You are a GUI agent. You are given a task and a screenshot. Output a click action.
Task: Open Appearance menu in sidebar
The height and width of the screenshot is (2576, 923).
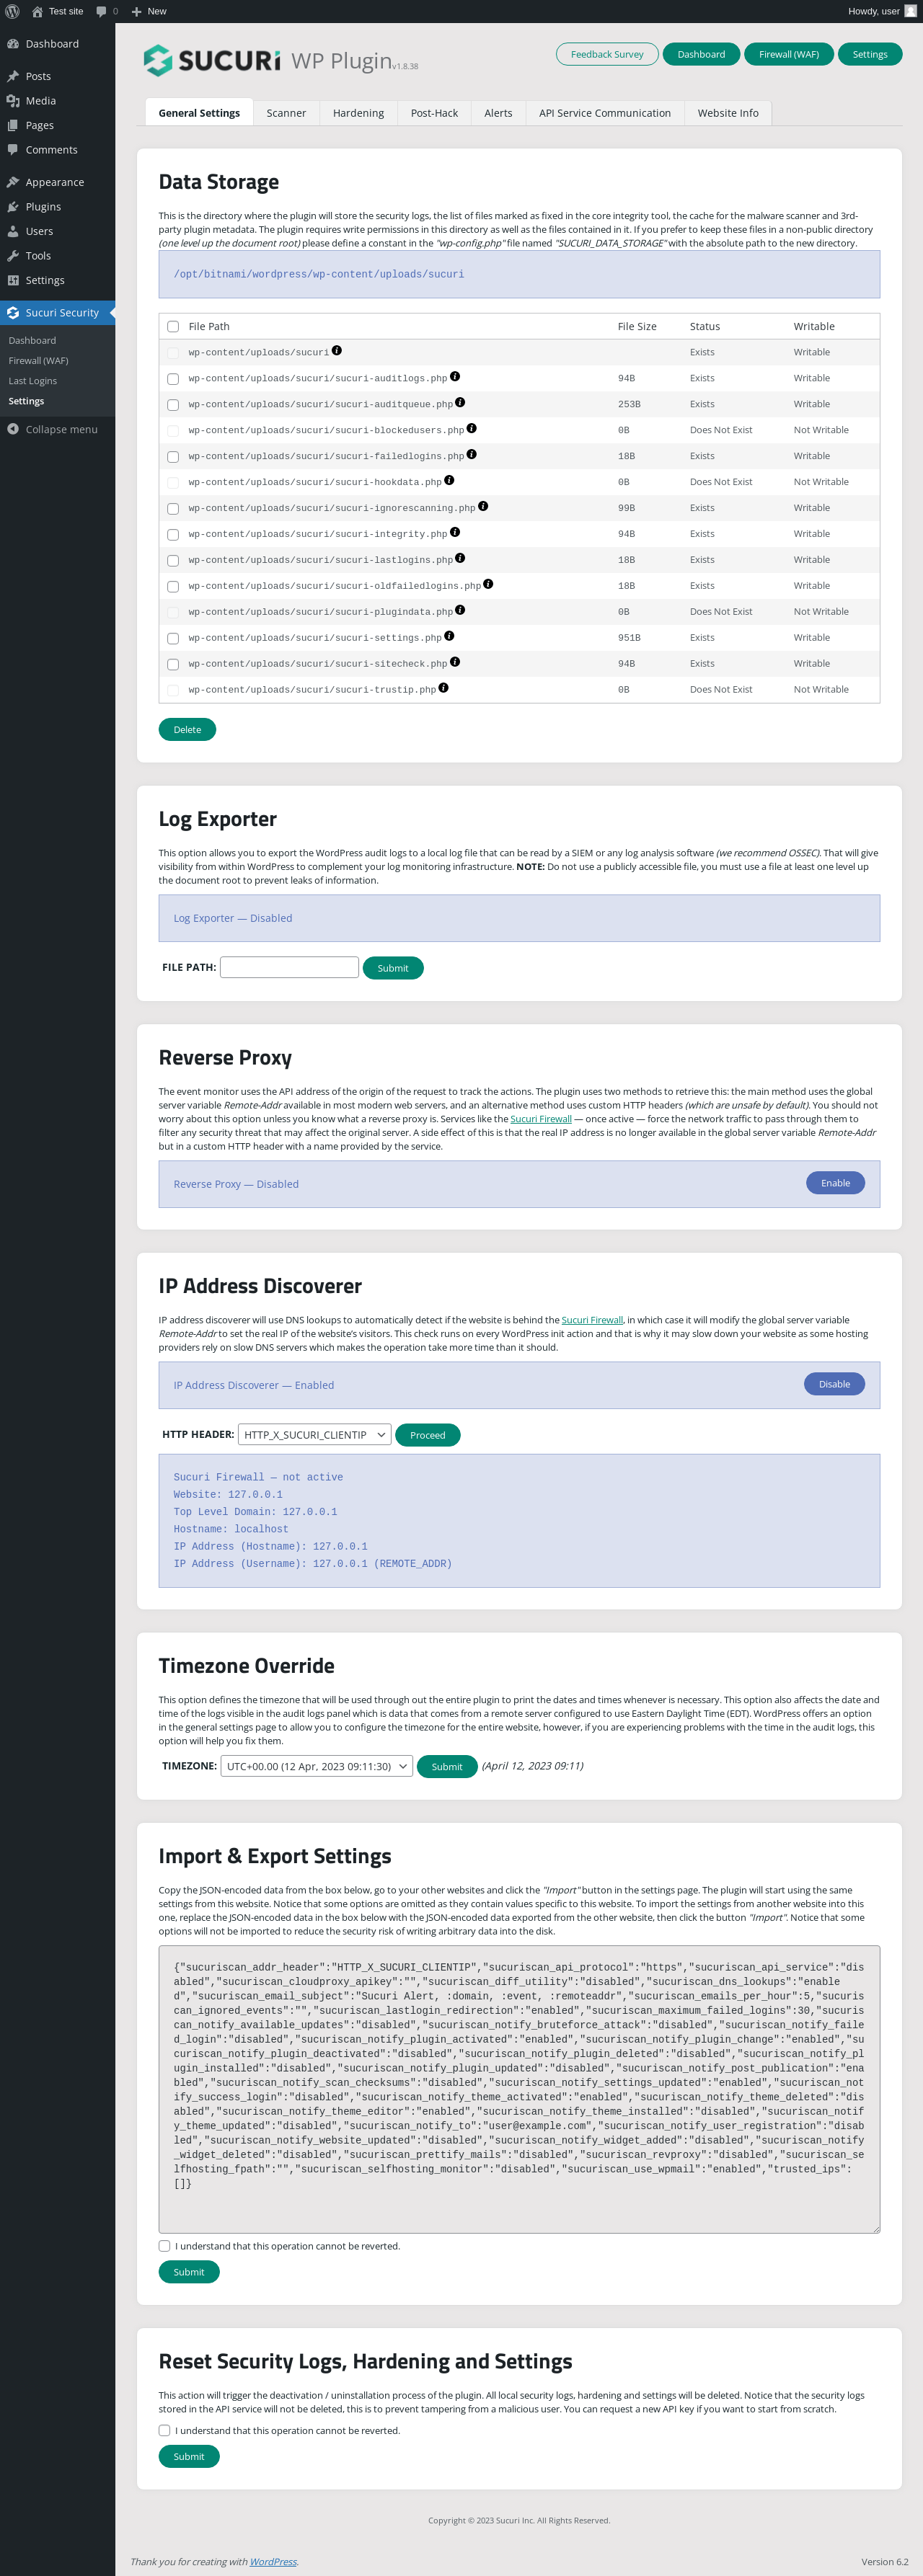(x=55, y=182)
